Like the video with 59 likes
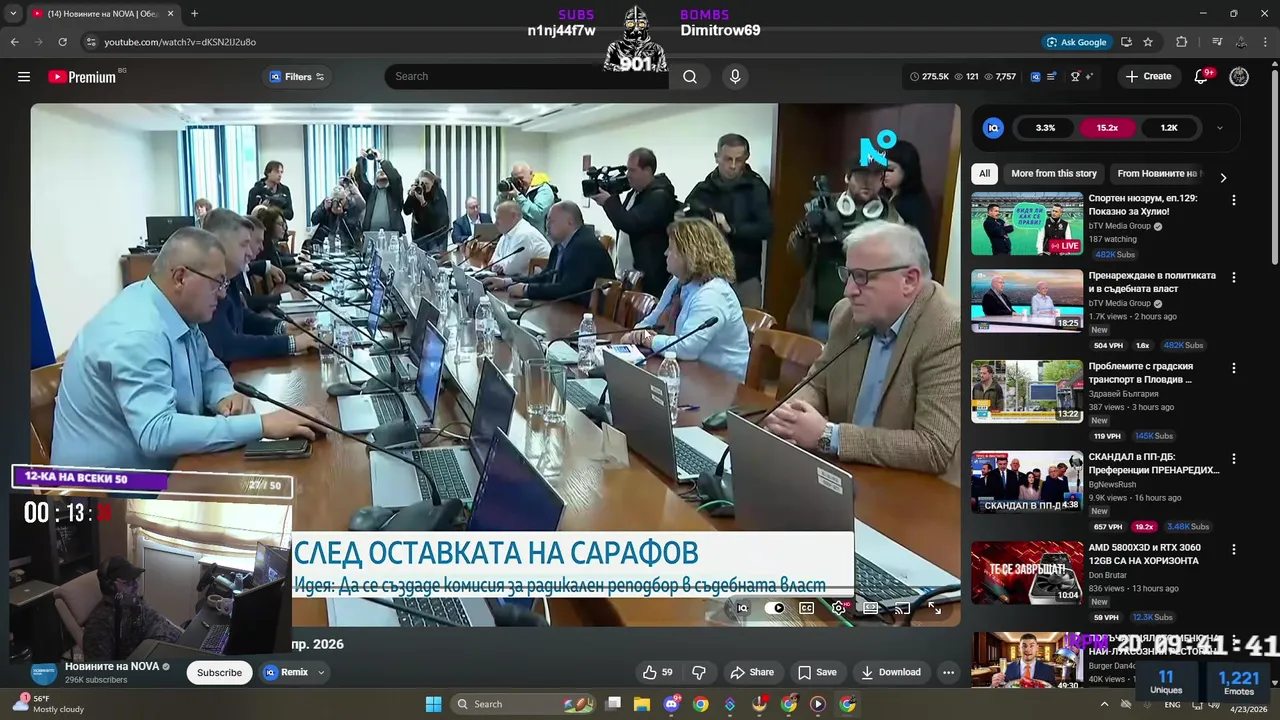Viewport: 1280px width, 720px height. point(658,672)
